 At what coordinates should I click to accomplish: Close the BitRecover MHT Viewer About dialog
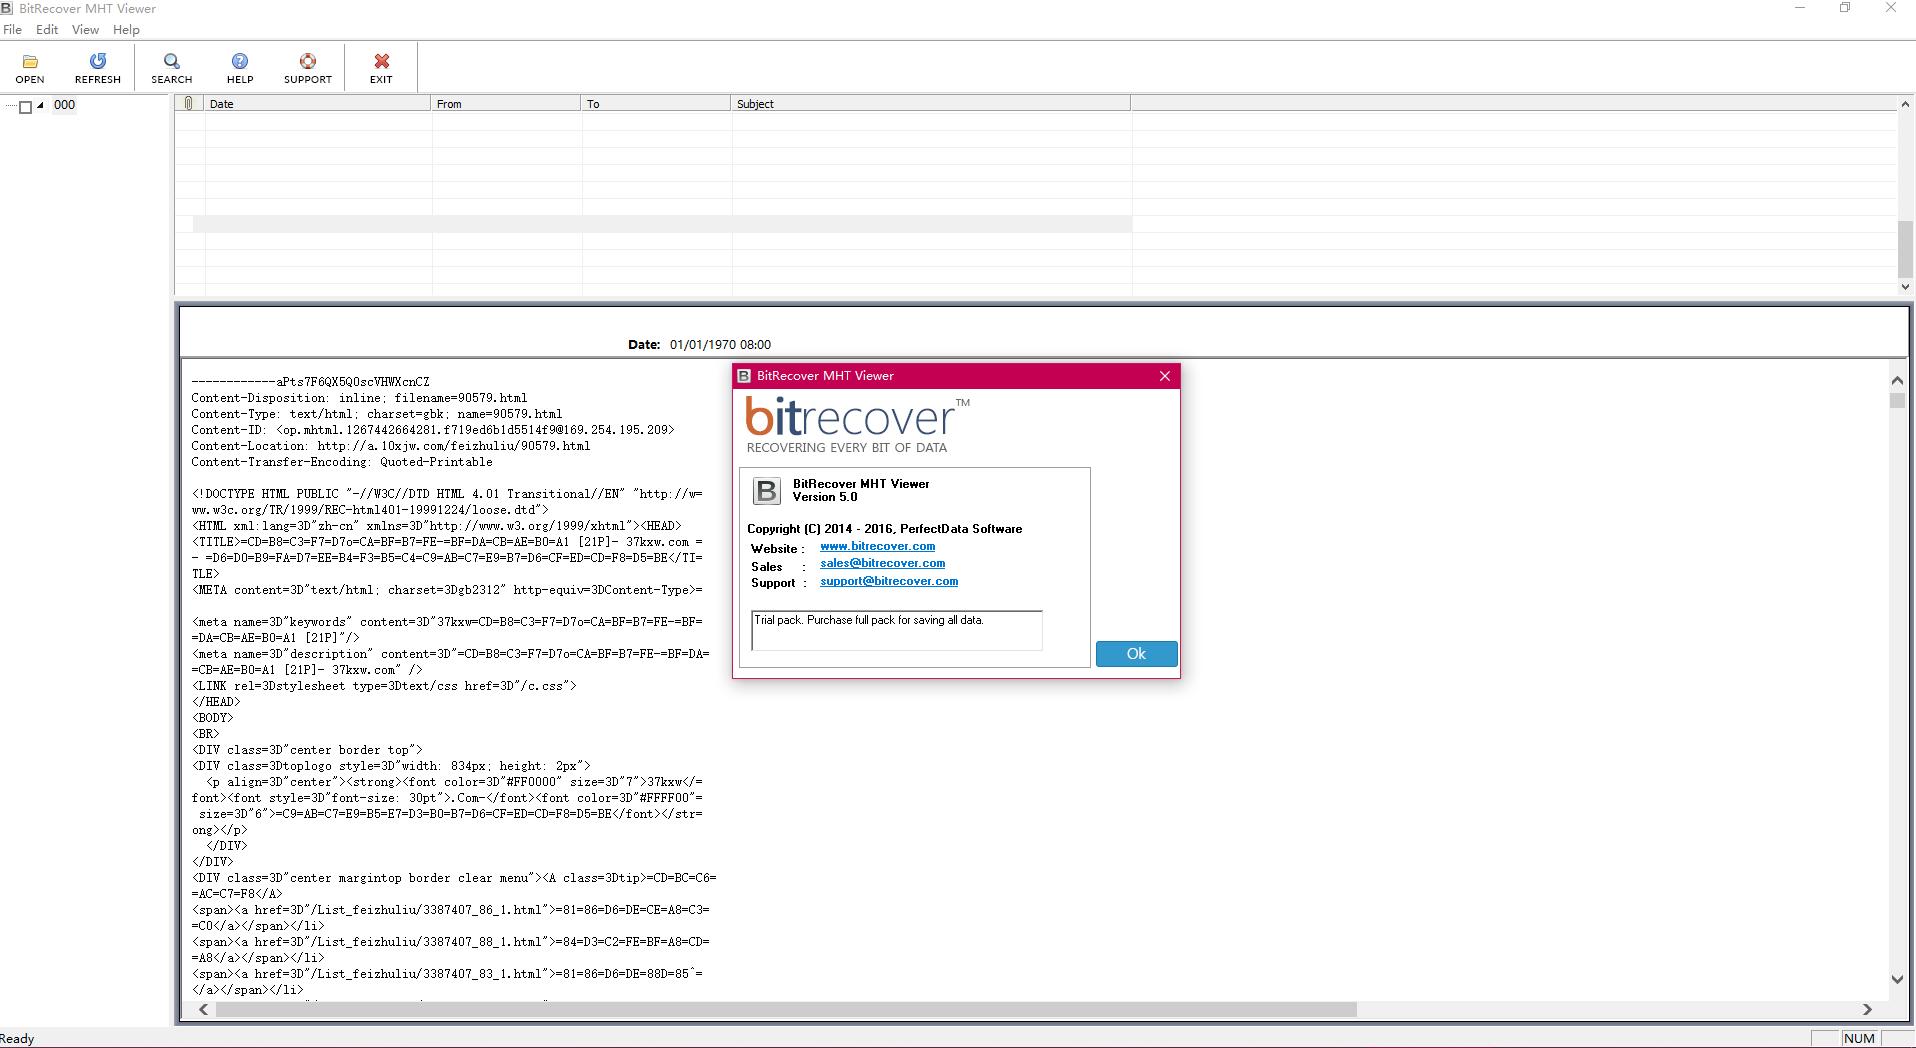click(x=1164, y=376)
